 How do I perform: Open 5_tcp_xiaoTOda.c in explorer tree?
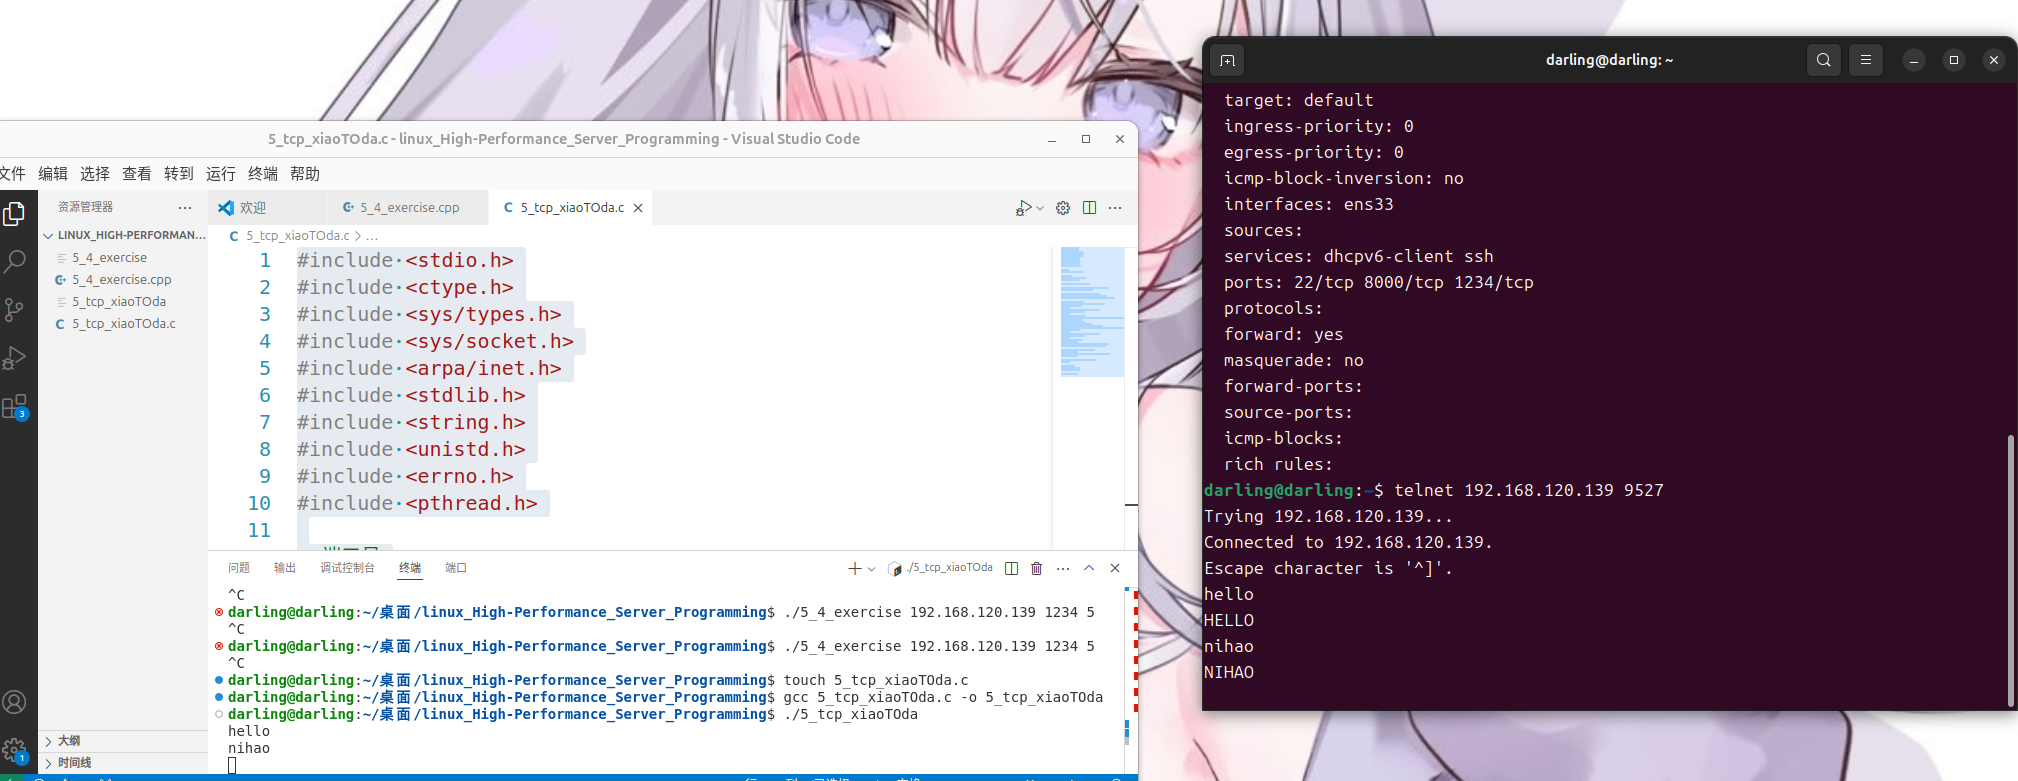click(124, 324)
